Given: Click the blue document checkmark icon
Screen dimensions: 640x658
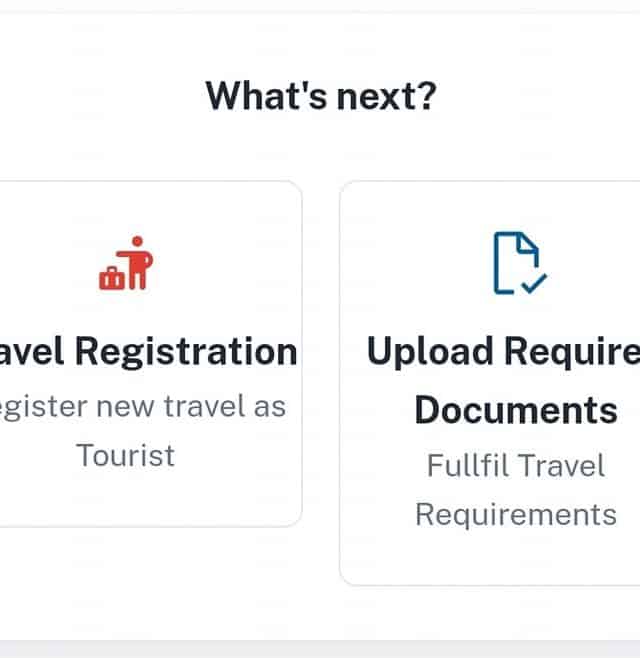Looking at the screenshot, I should (x=516, y=263).
